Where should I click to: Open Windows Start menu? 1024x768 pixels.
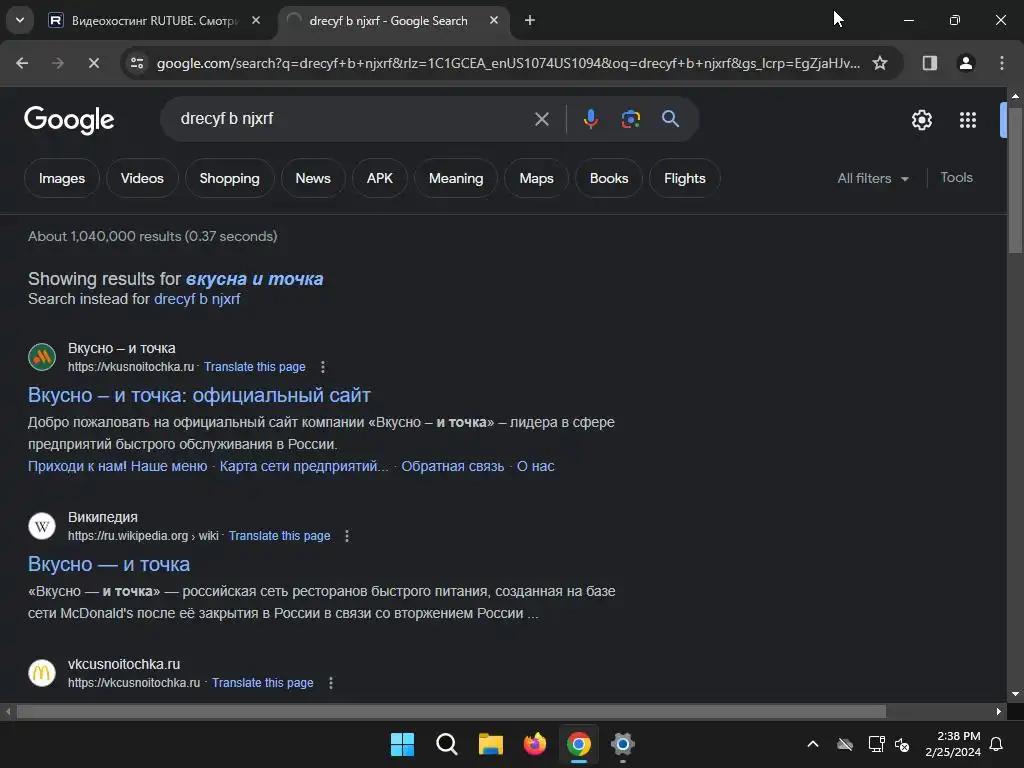402,744
